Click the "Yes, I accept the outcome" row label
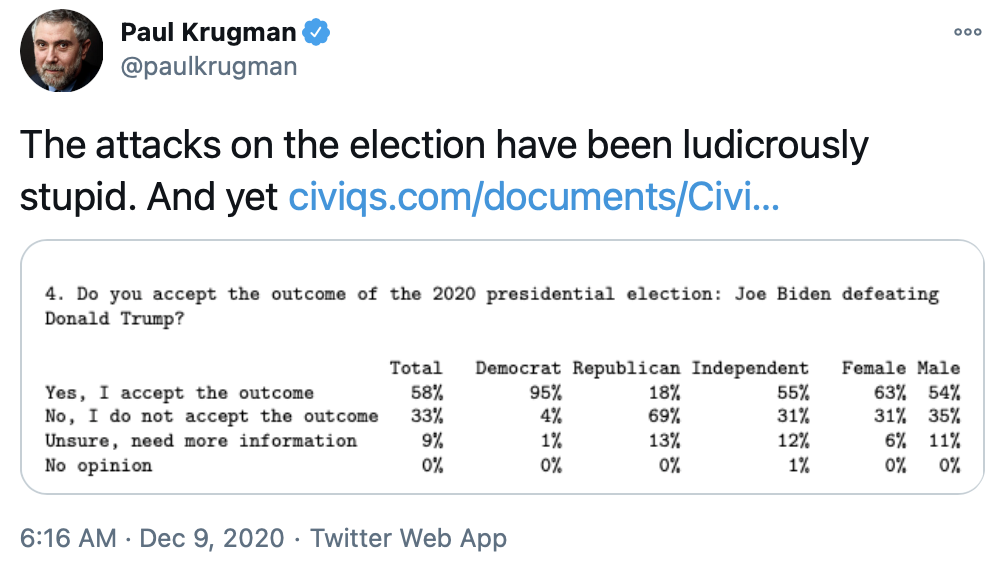 click(180, 392)
